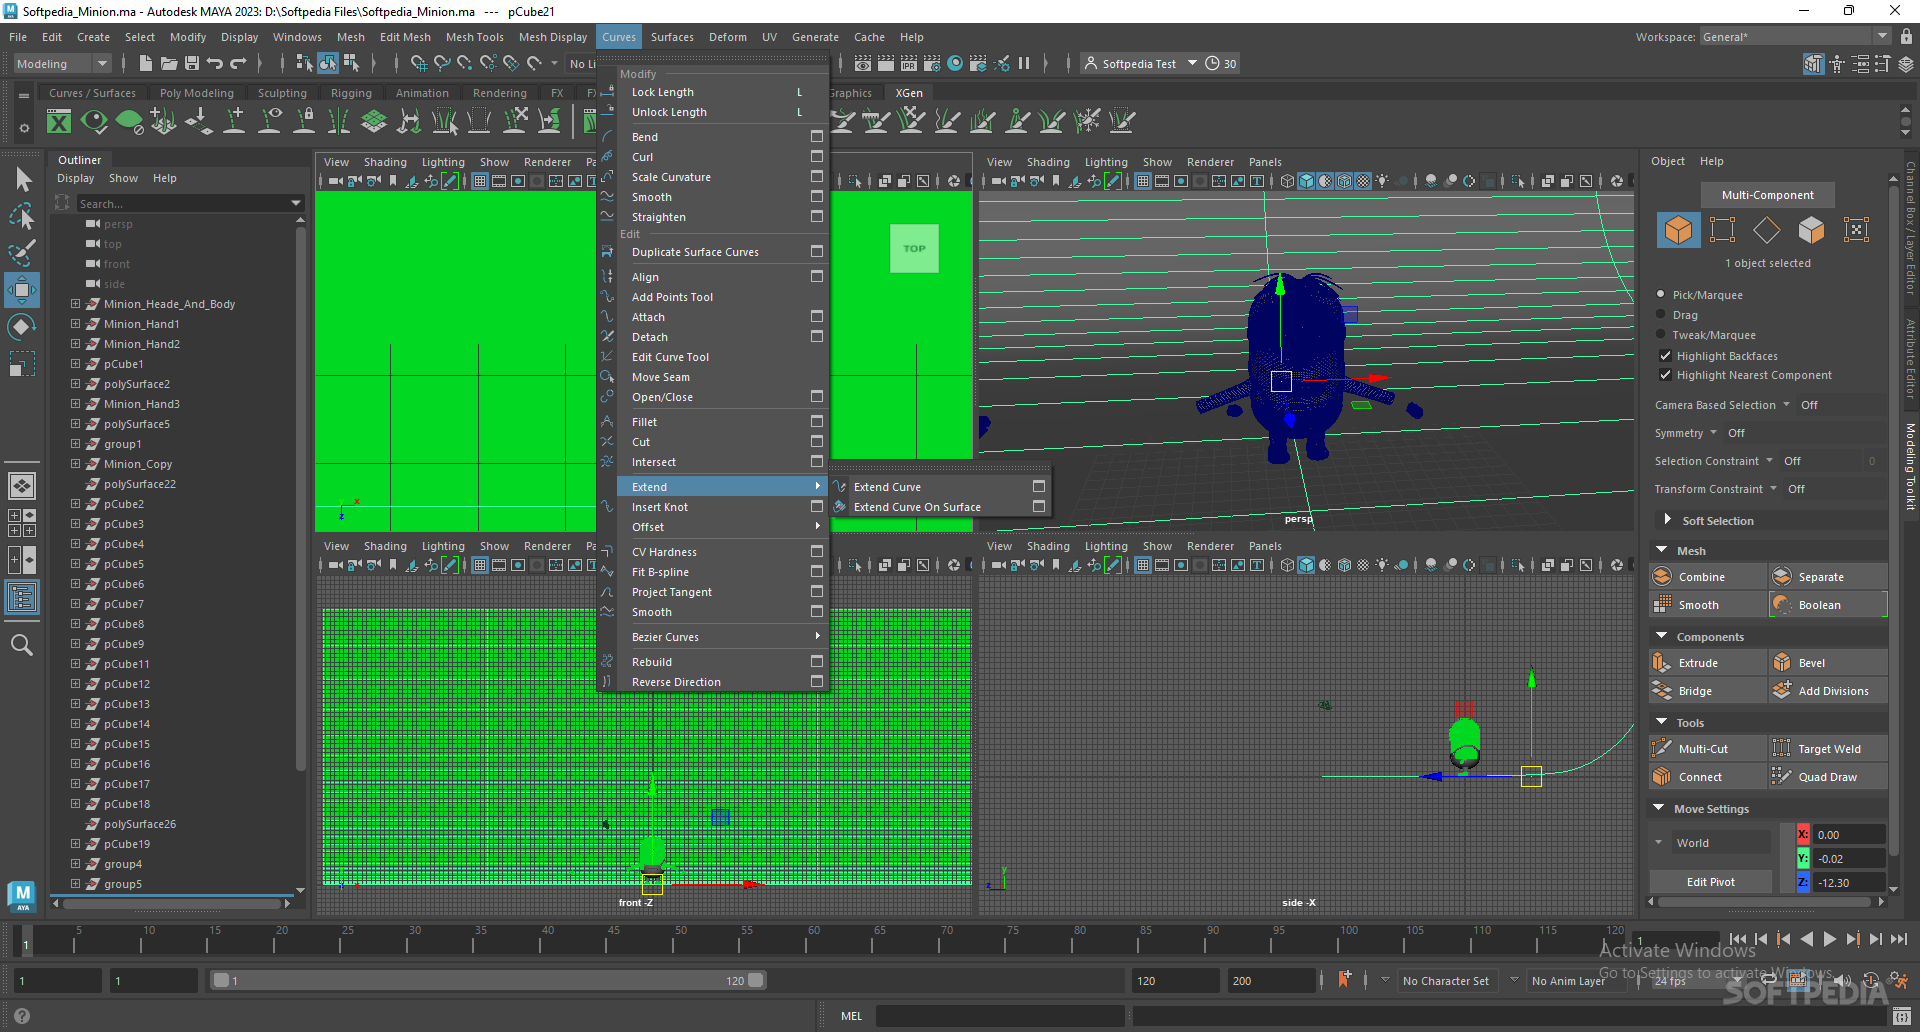
Task: Activate the Lasso selection tool
Action: click(x=22, y=216)
